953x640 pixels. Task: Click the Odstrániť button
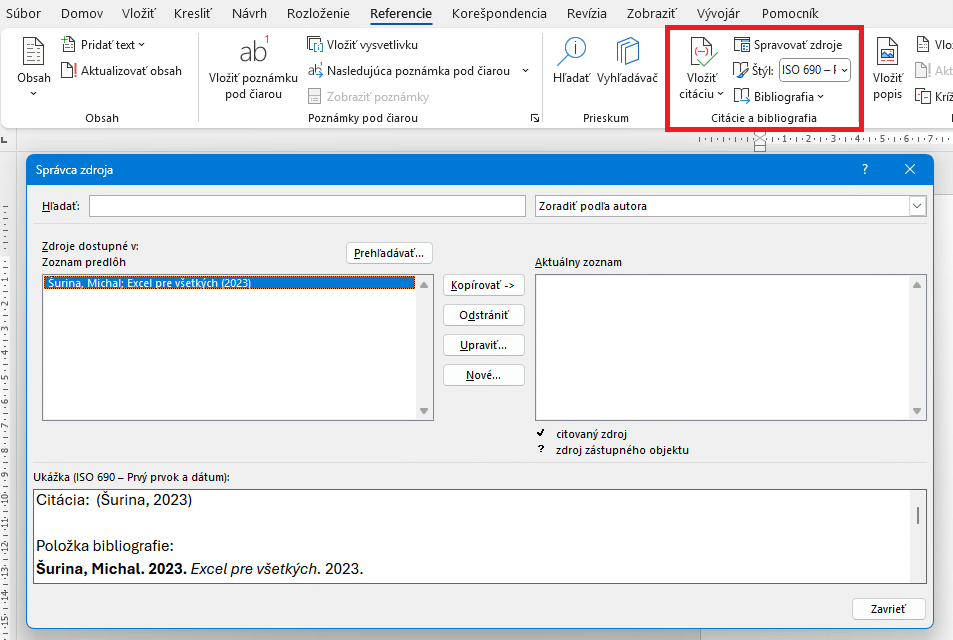(x=483, y=315)
